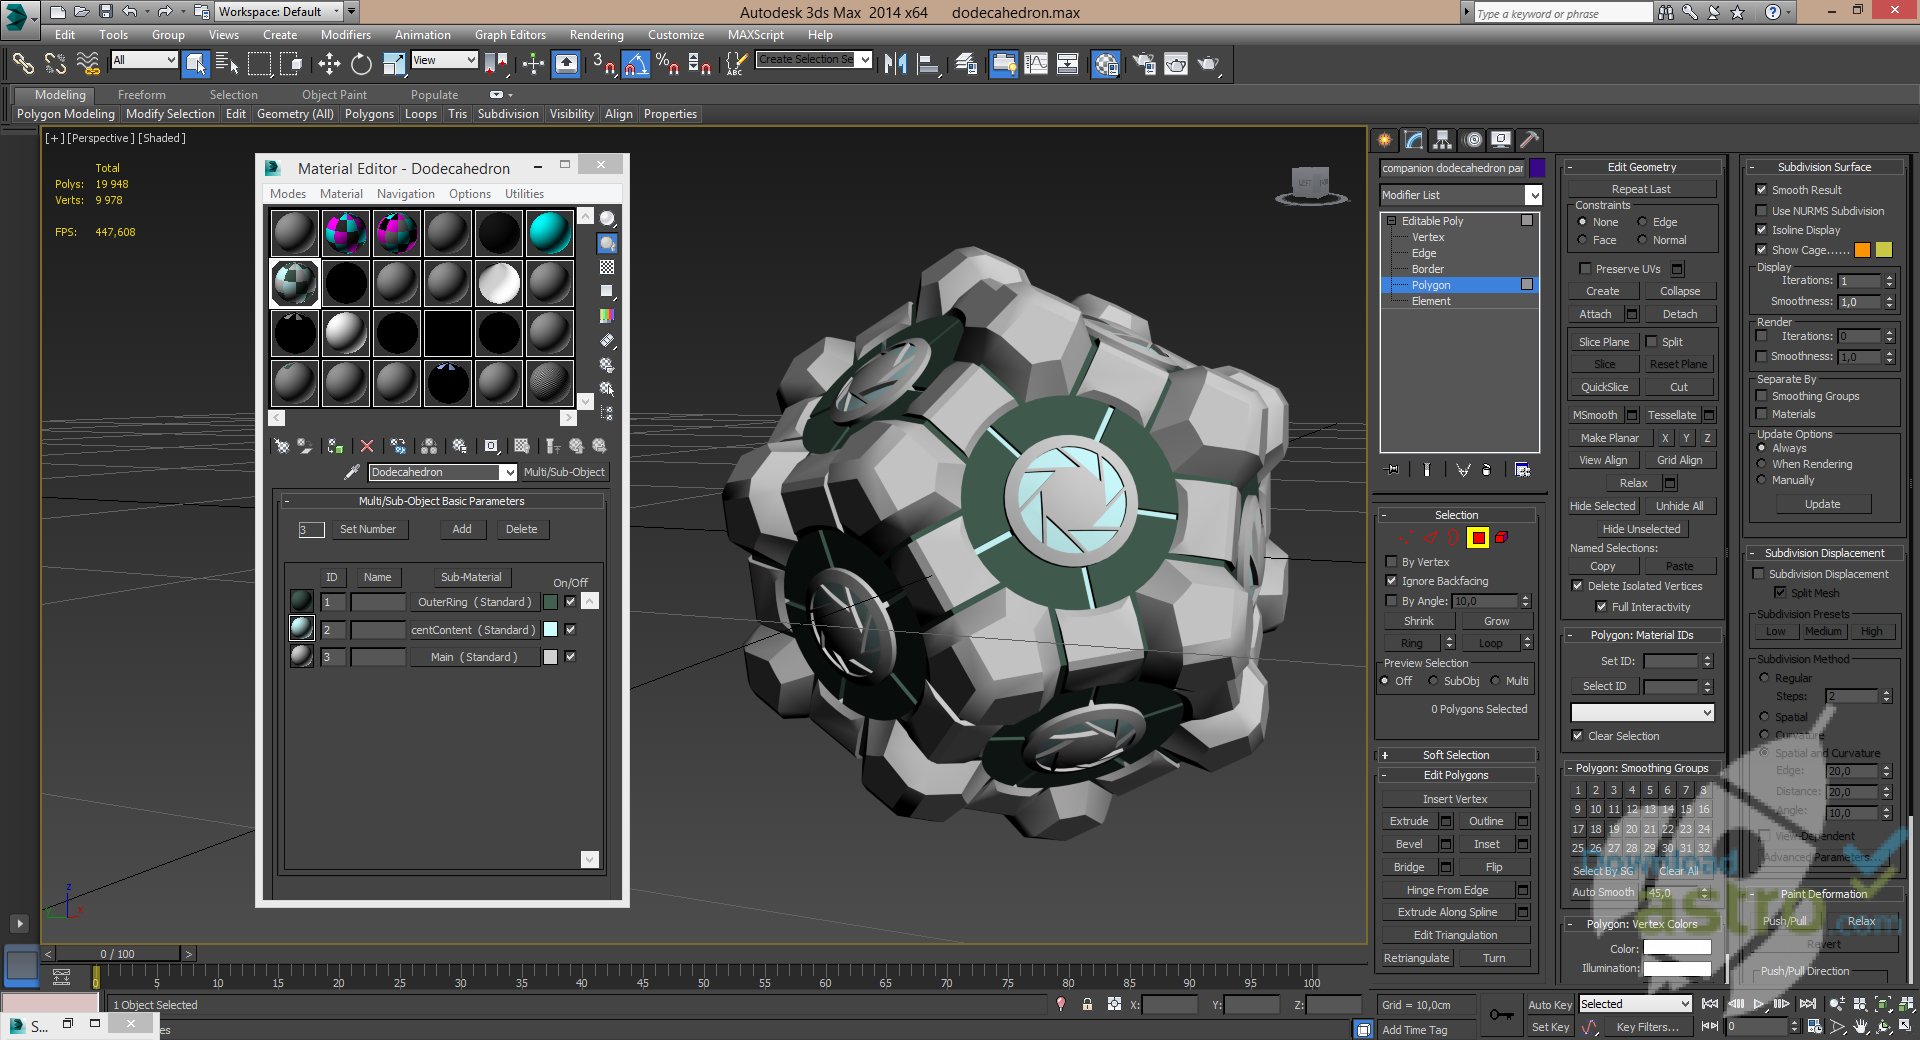Click Update in Subdivision Surface rollout

pos(1822,504)
